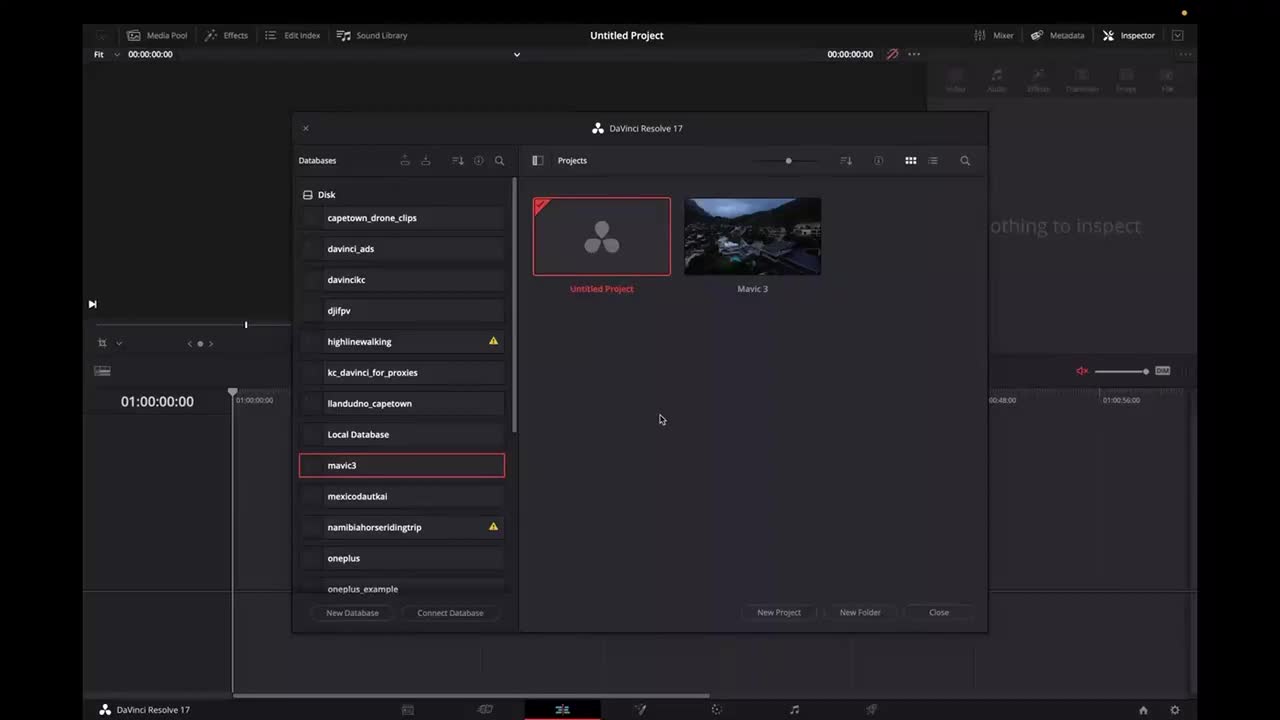This screenshot has width=1280, height=720.
Task: Open the Effects panel
Action: pyautogui.click(x=226, y=35)
